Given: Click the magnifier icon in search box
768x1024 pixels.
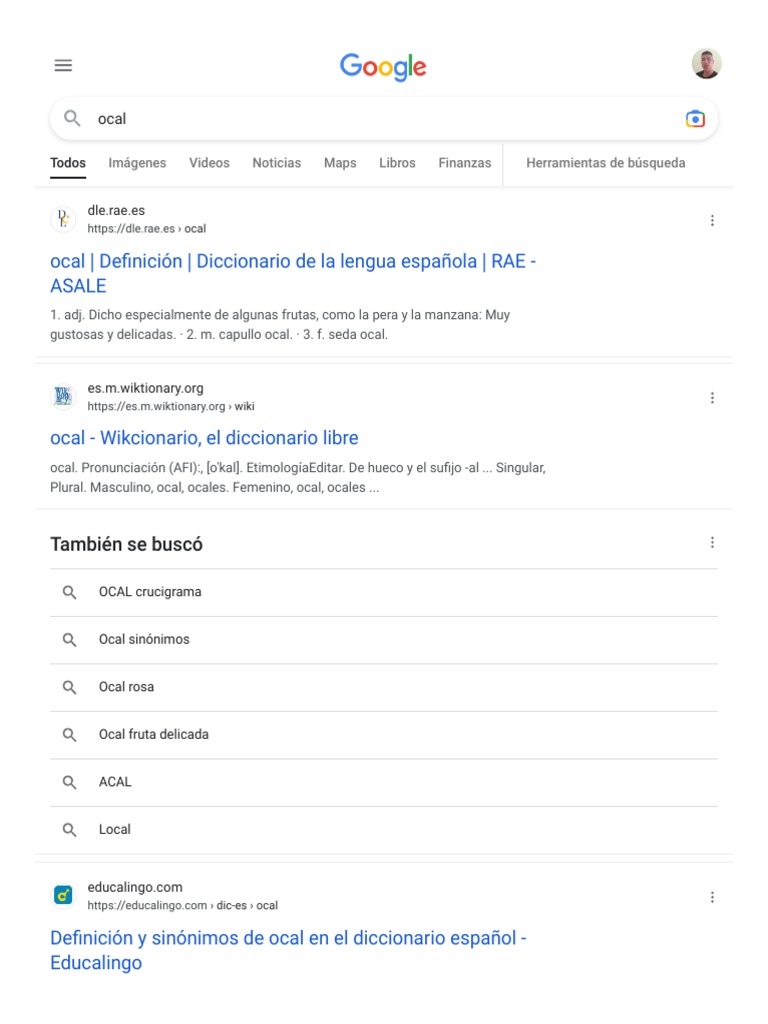Looking at the screenshot, I should click(72, 119).
